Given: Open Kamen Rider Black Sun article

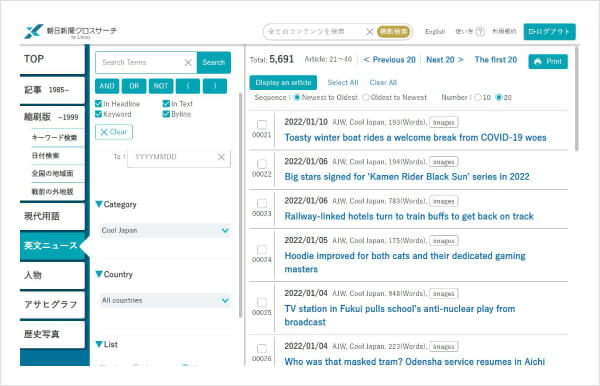Looking at the screenshot, I should click(407, 177).
